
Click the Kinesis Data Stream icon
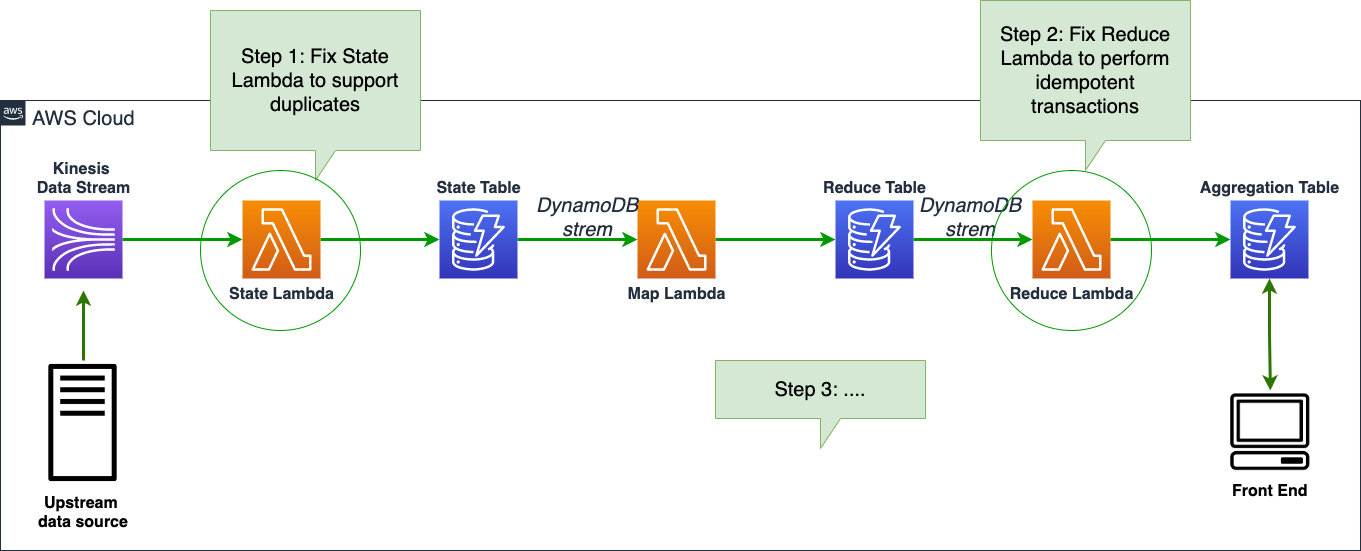coord(83,239)
